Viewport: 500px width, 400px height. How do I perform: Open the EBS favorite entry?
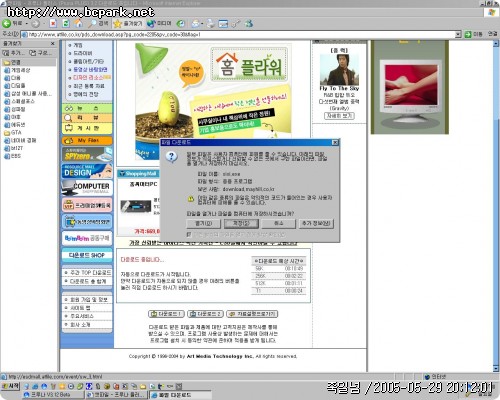coord(12,156)
